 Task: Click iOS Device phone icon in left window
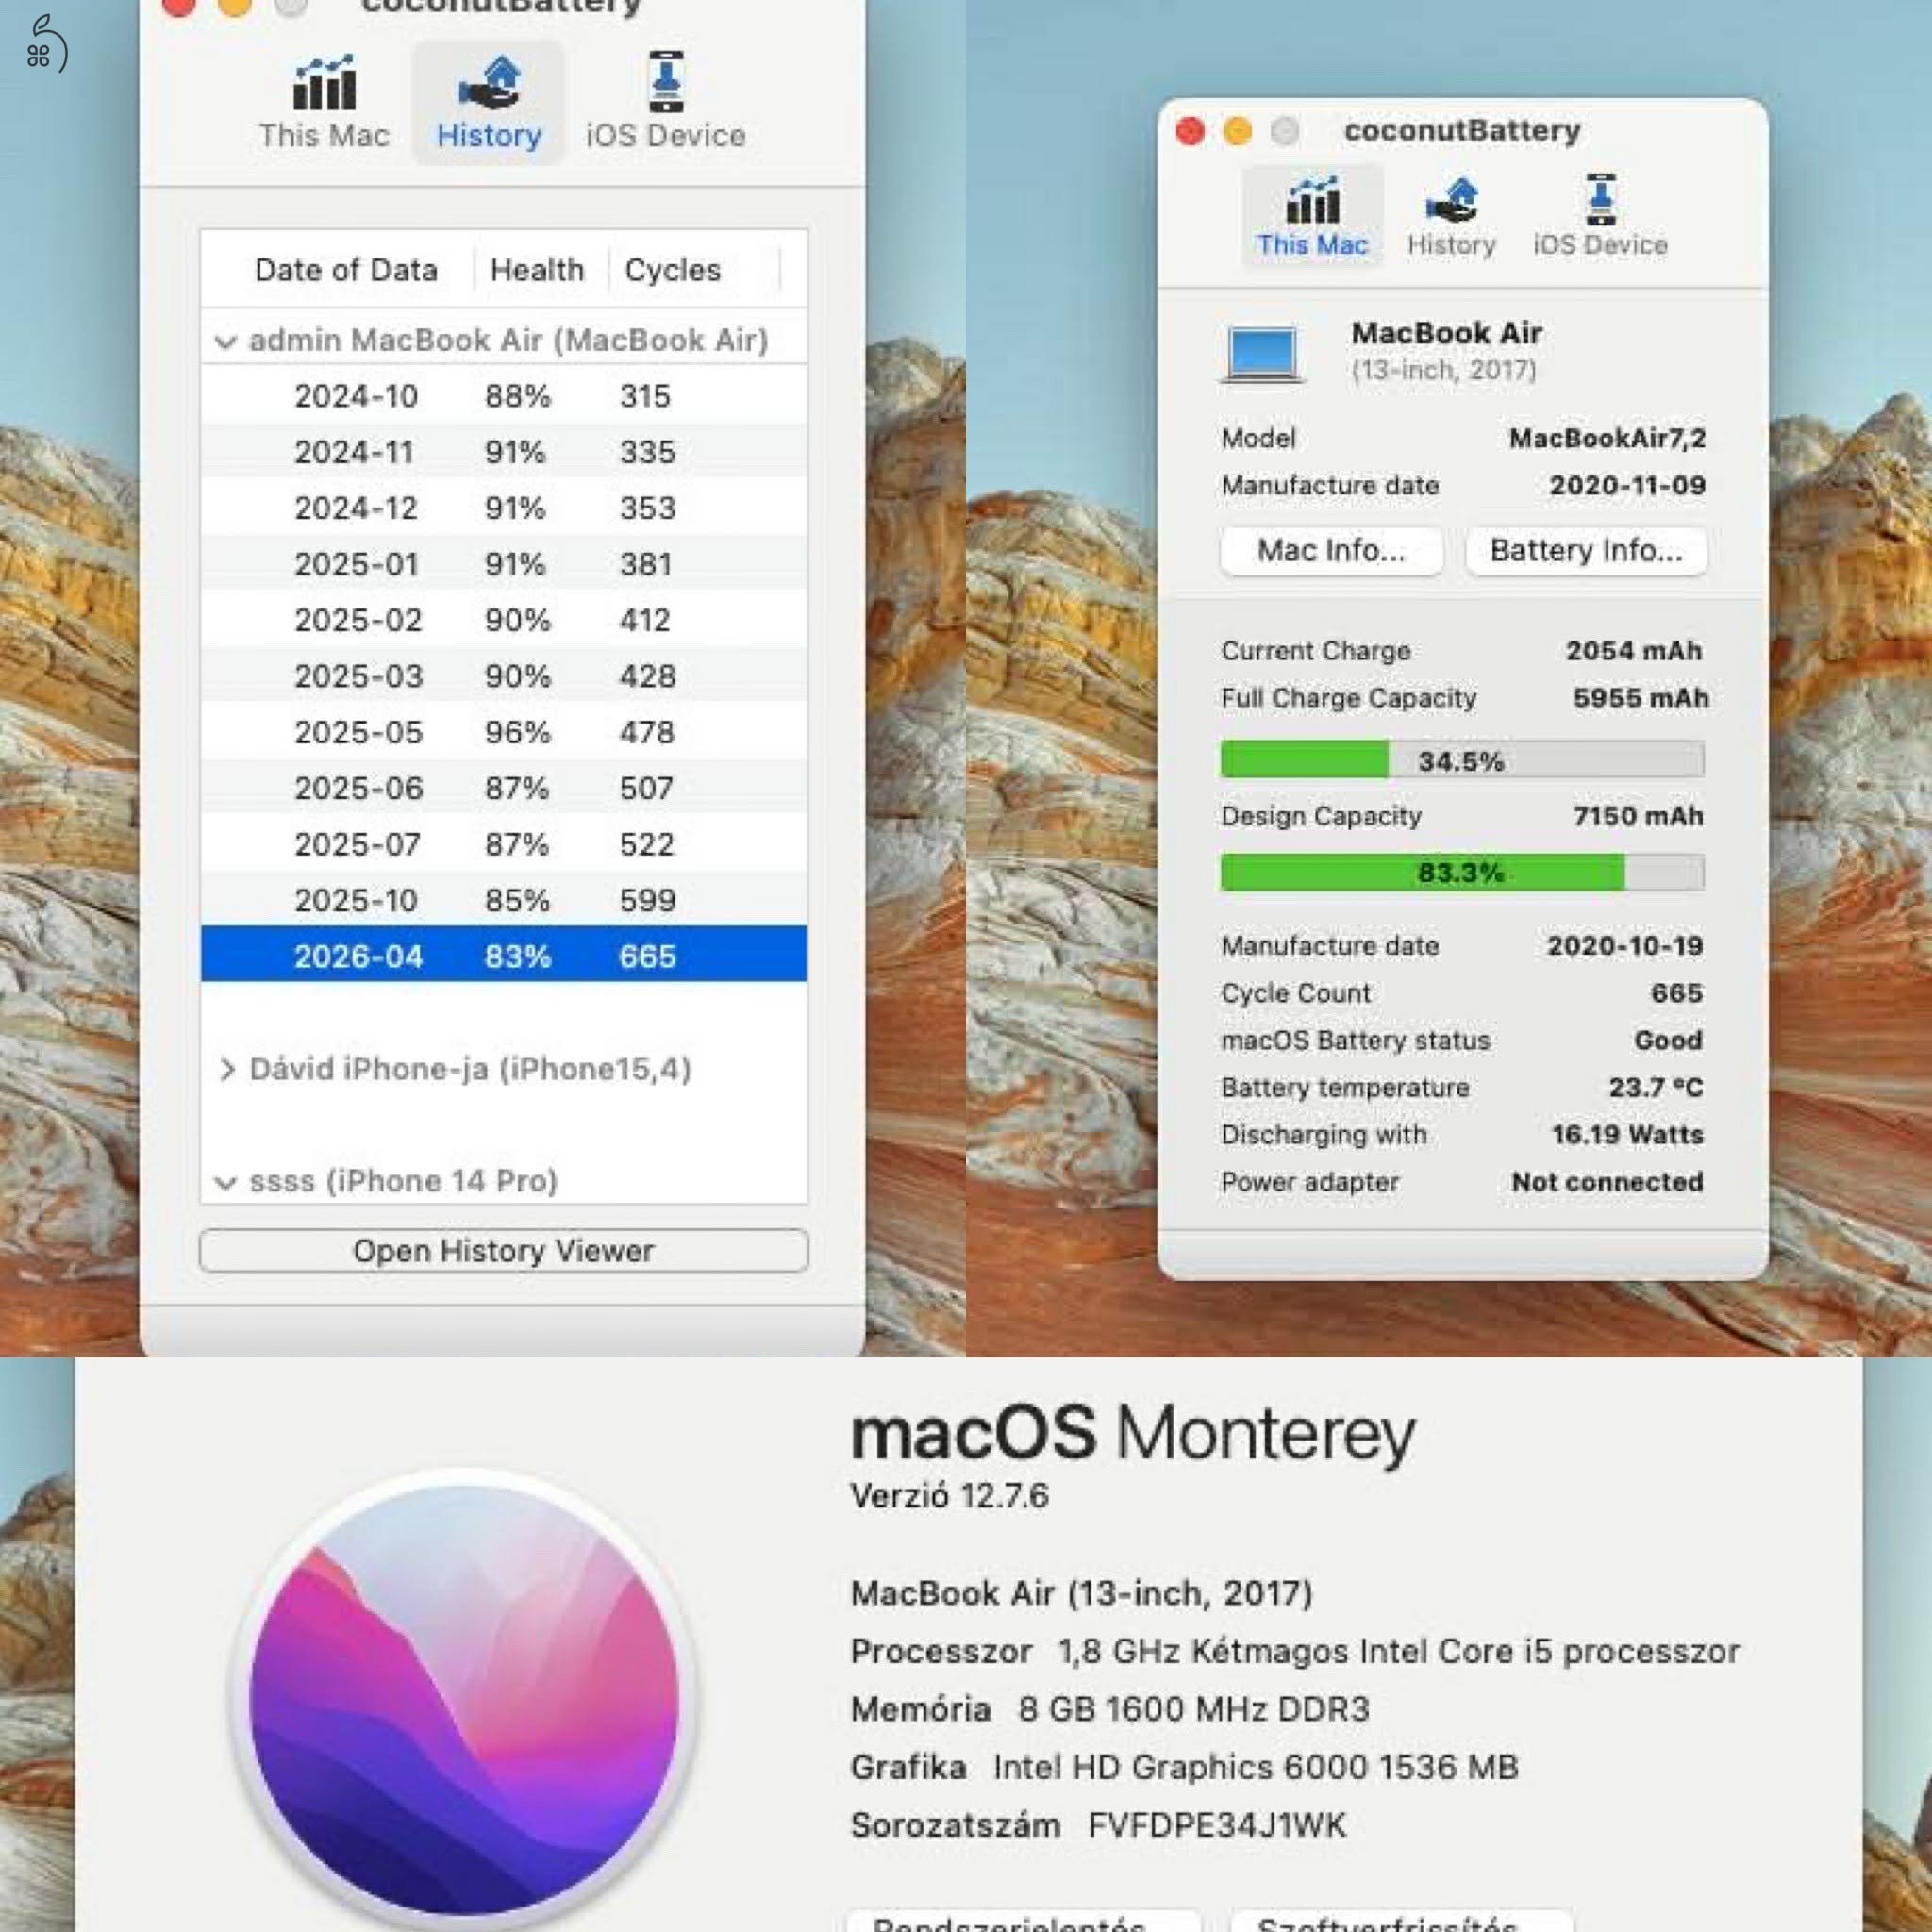pyautogui.click(x=666, y=82)
